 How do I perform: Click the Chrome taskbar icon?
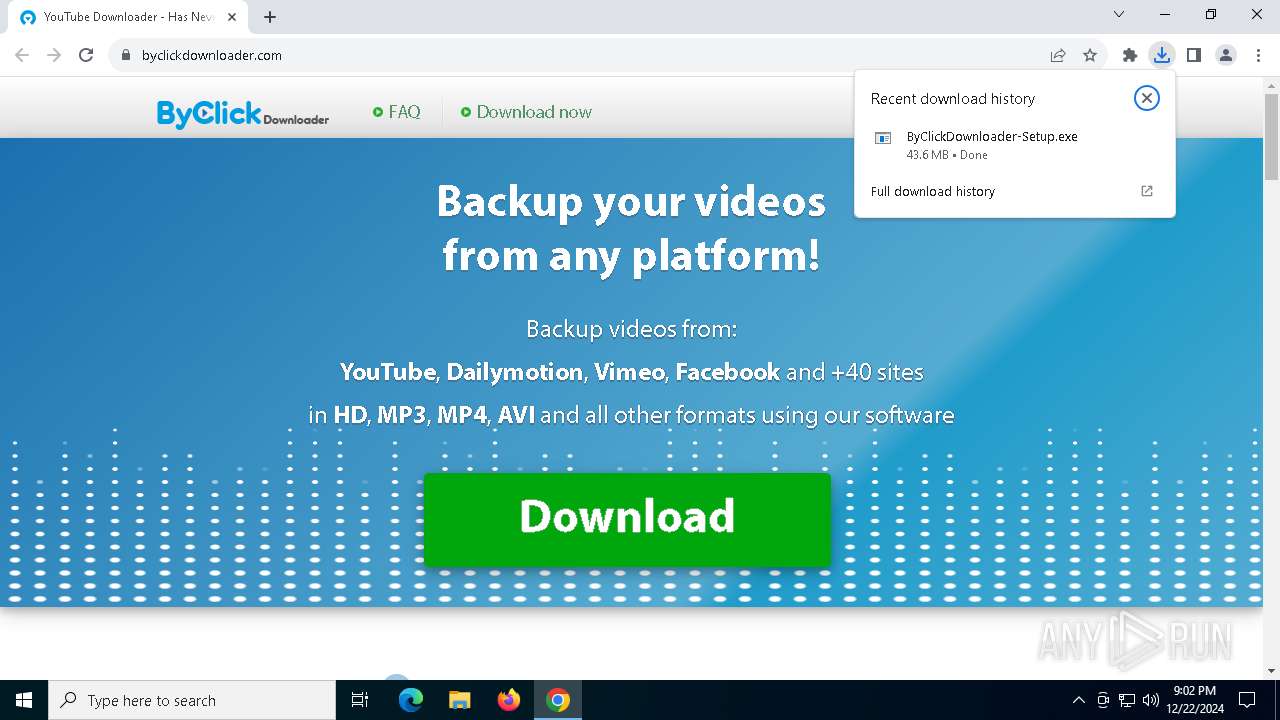coord(558,700)
